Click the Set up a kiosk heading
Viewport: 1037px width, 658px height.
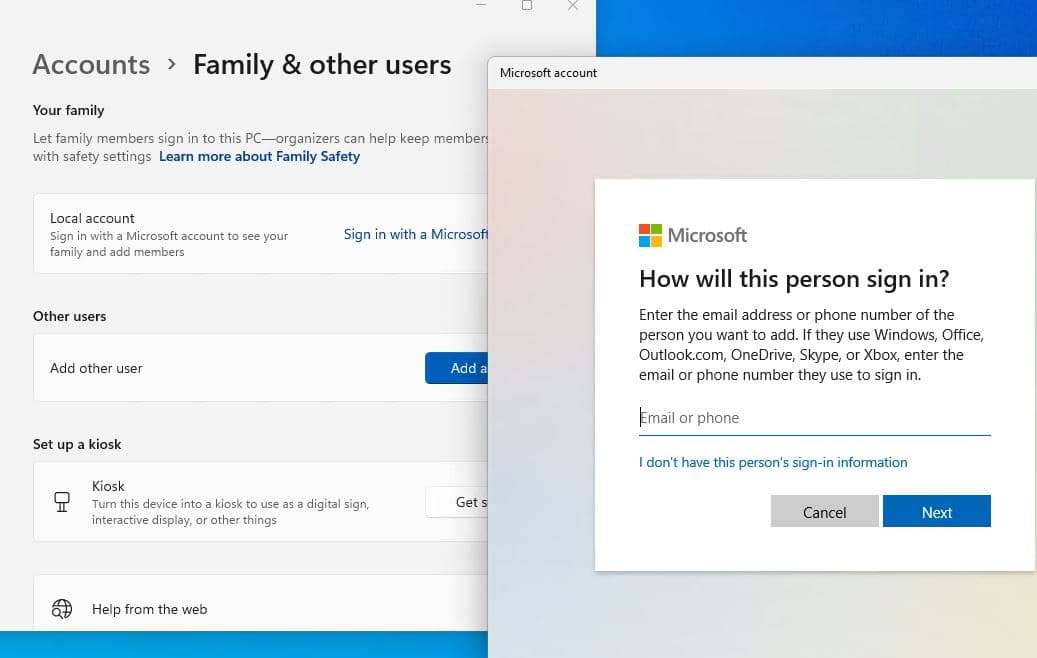(x=77, y=444)
